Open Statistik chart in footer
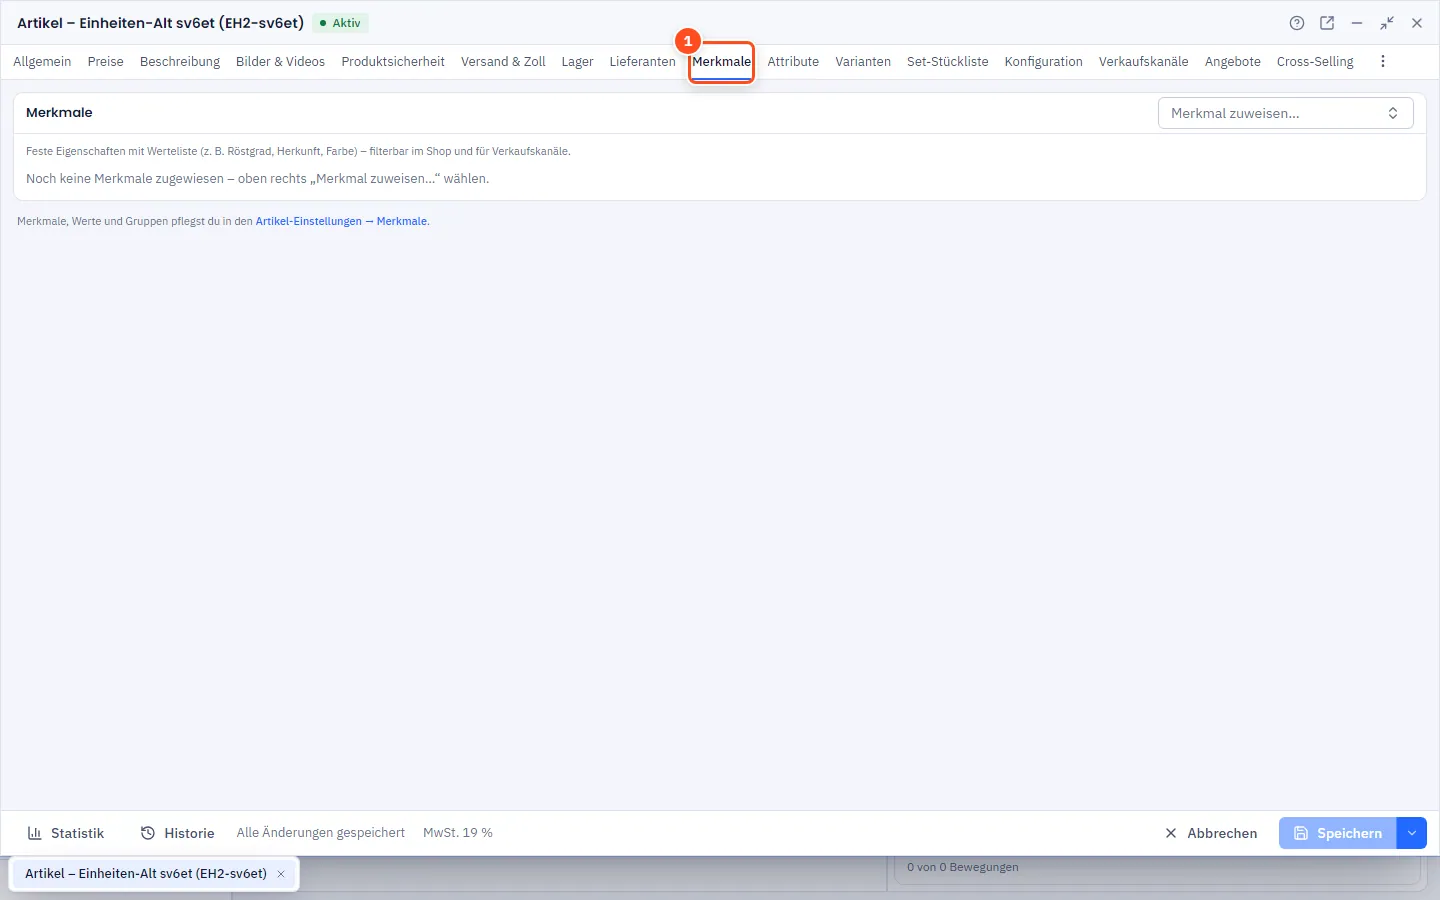The height and width of the screenshot is (900, 1440). (x=66, y=833)
